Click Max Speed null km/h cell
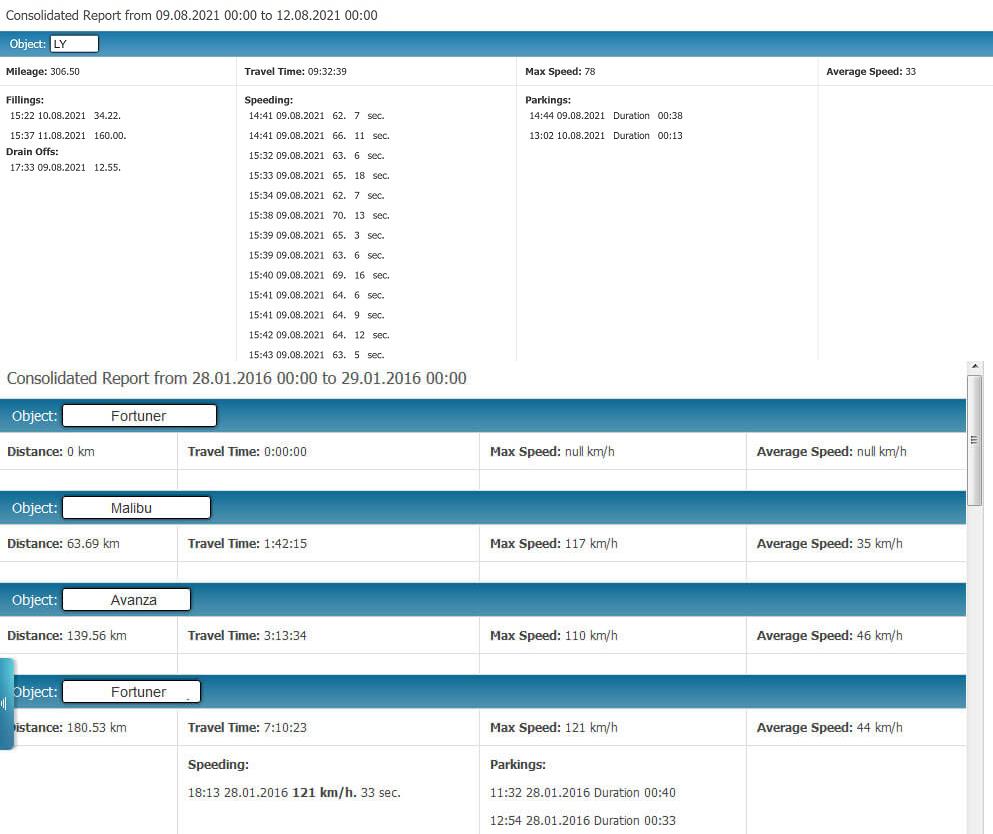Screen dimensions: 993x834 (x=612, y=452)
